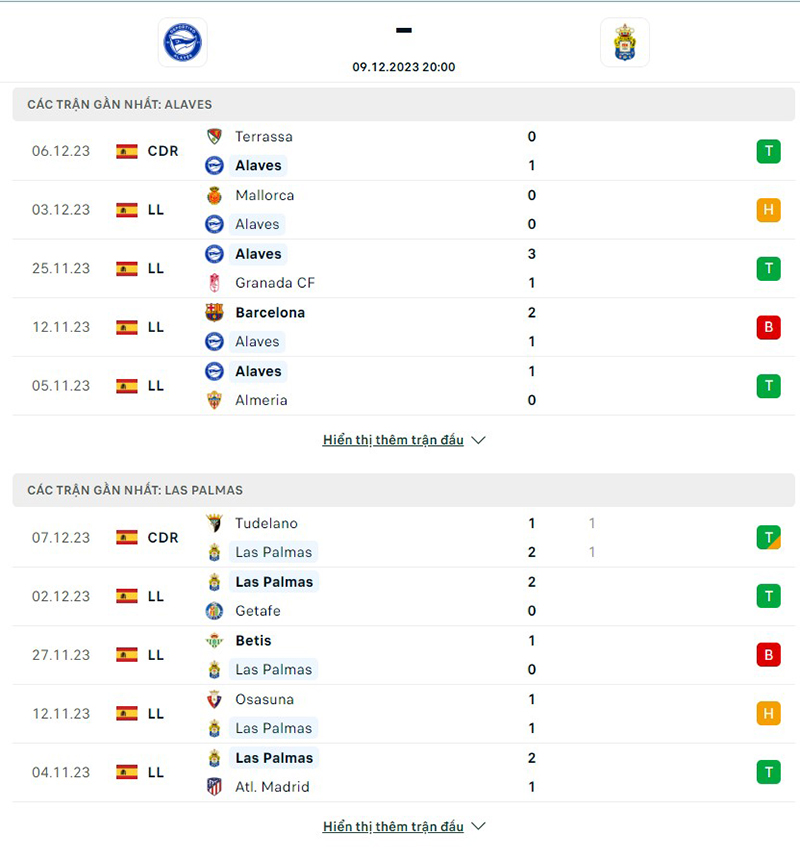Click the Spanish flag next to the 06.12.23 match
This screenshot has width=800, height=860.
coord(129,151)
